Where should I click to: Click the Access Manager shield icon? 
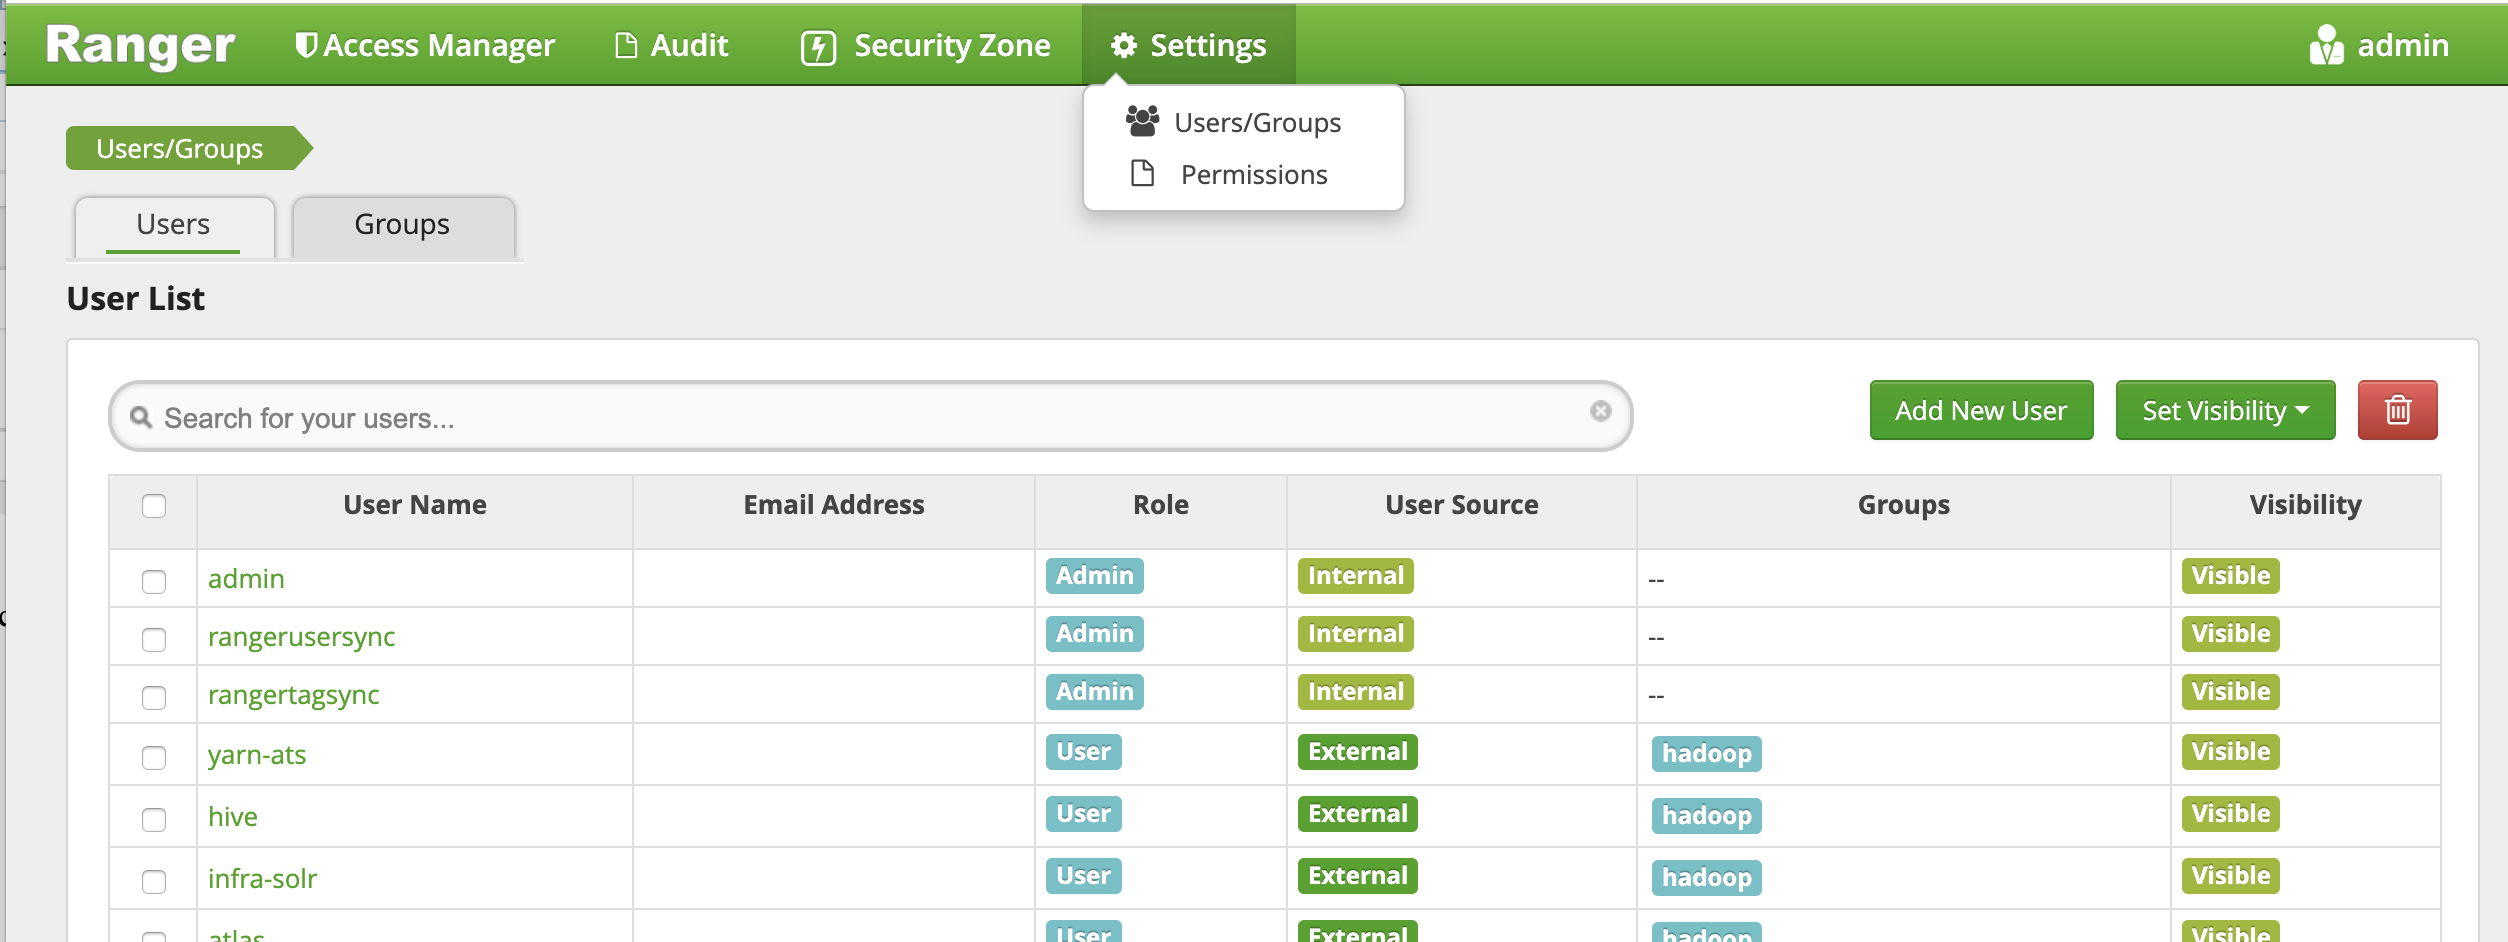pyautogui.click(x=306, y=45)
